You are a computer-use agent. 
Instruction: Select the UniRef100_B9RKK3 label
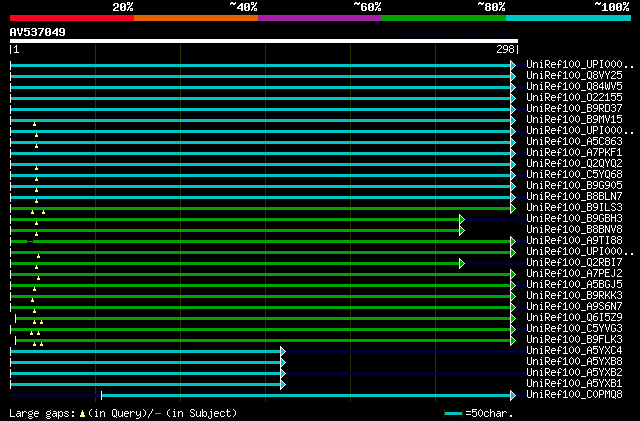pos(574,296)
